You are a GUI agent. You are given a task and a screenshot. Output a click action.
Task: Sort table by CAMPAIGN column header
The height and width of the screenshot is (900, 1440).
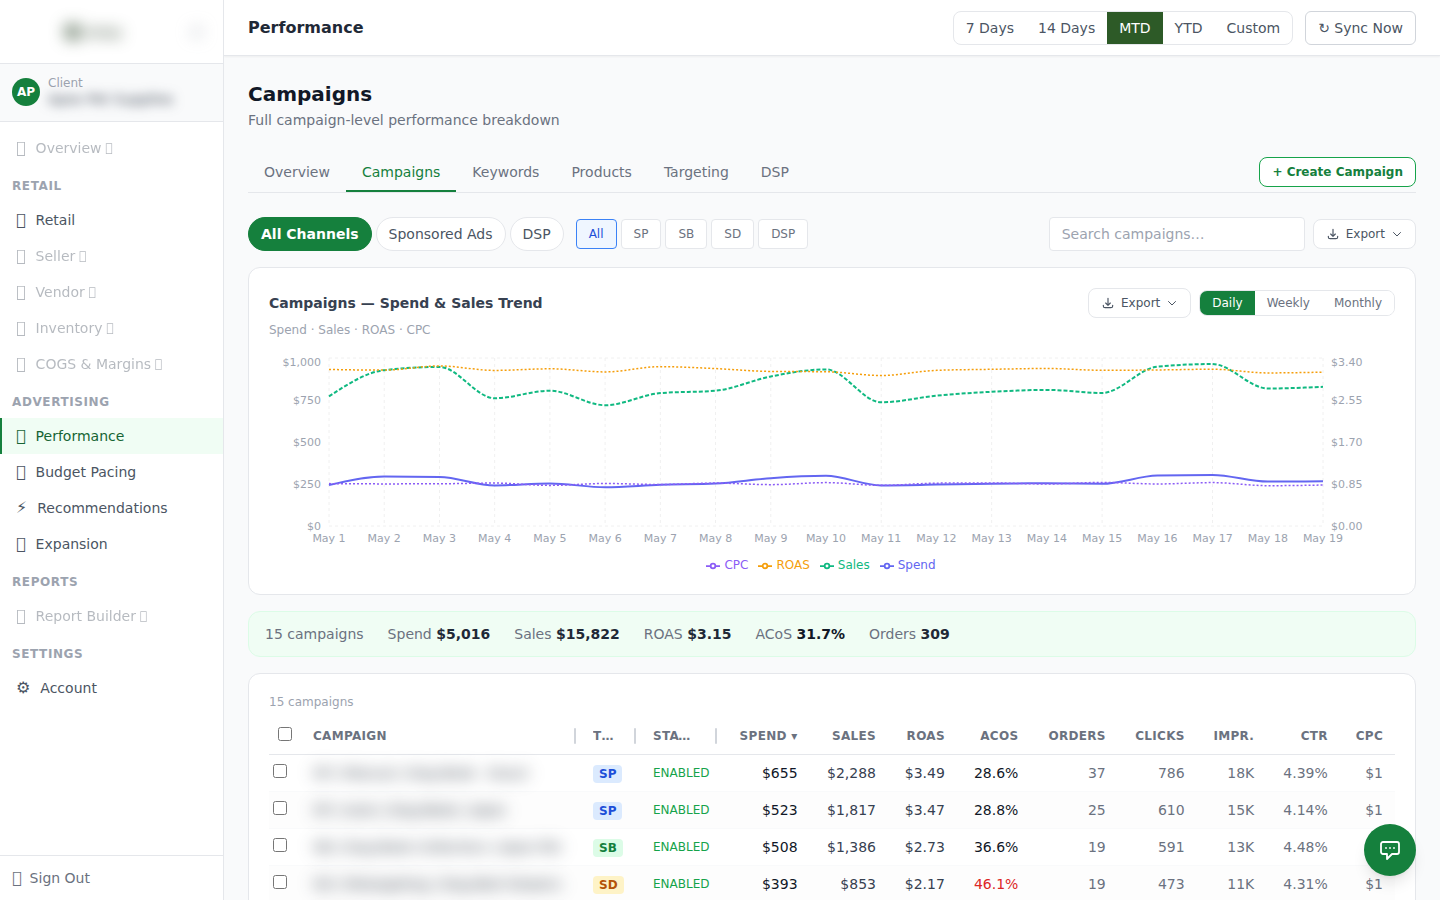pos(349,736)
